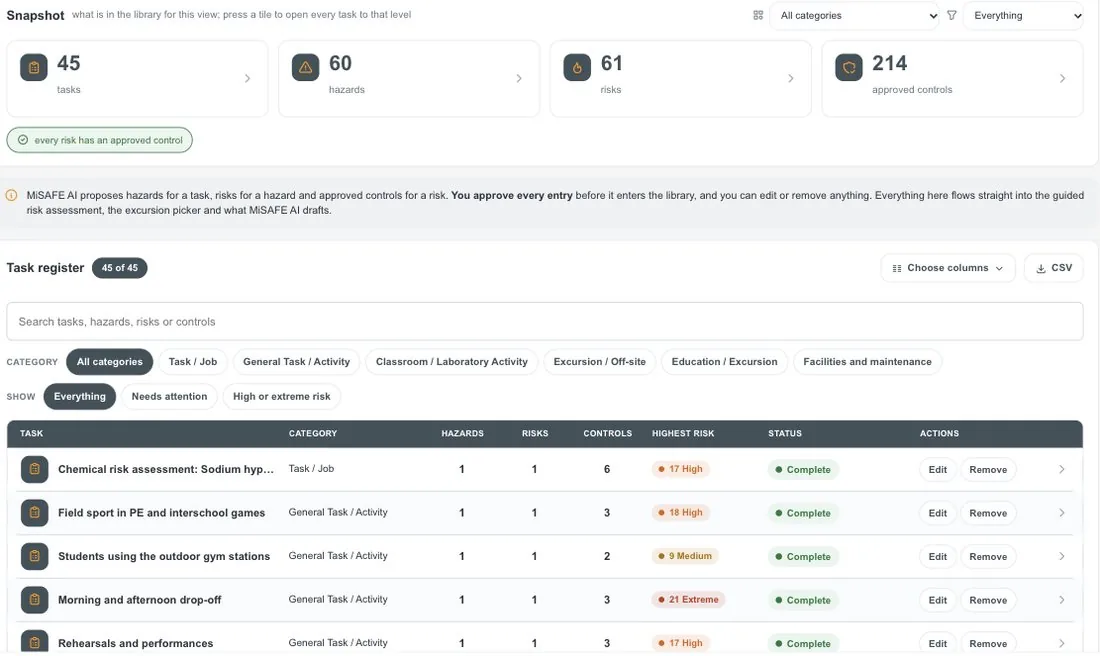Click the filter funnel icon beside Everything dropdown
1100x656 pixels.
951,15
